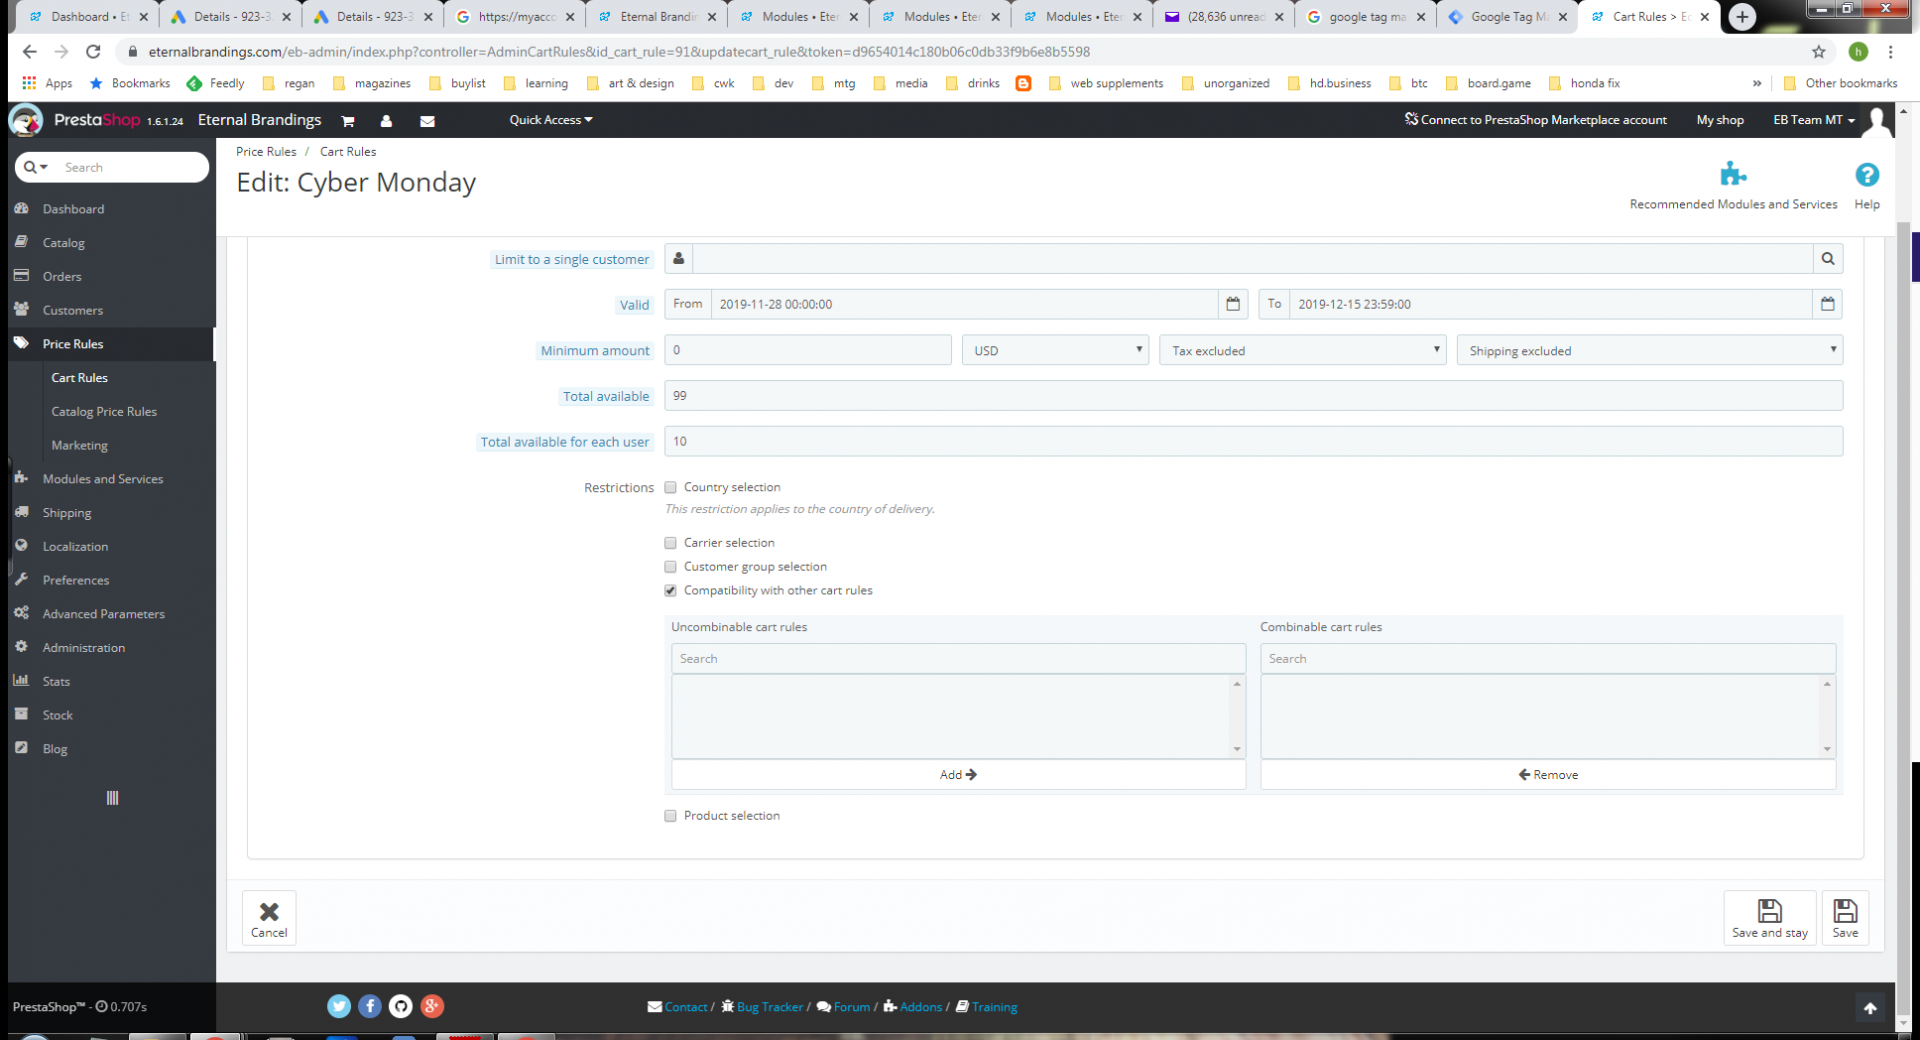Open the Help question mark icon
Image resolution: width=1920 pixels, height=1040 pixels.
tap(1866, 175)
